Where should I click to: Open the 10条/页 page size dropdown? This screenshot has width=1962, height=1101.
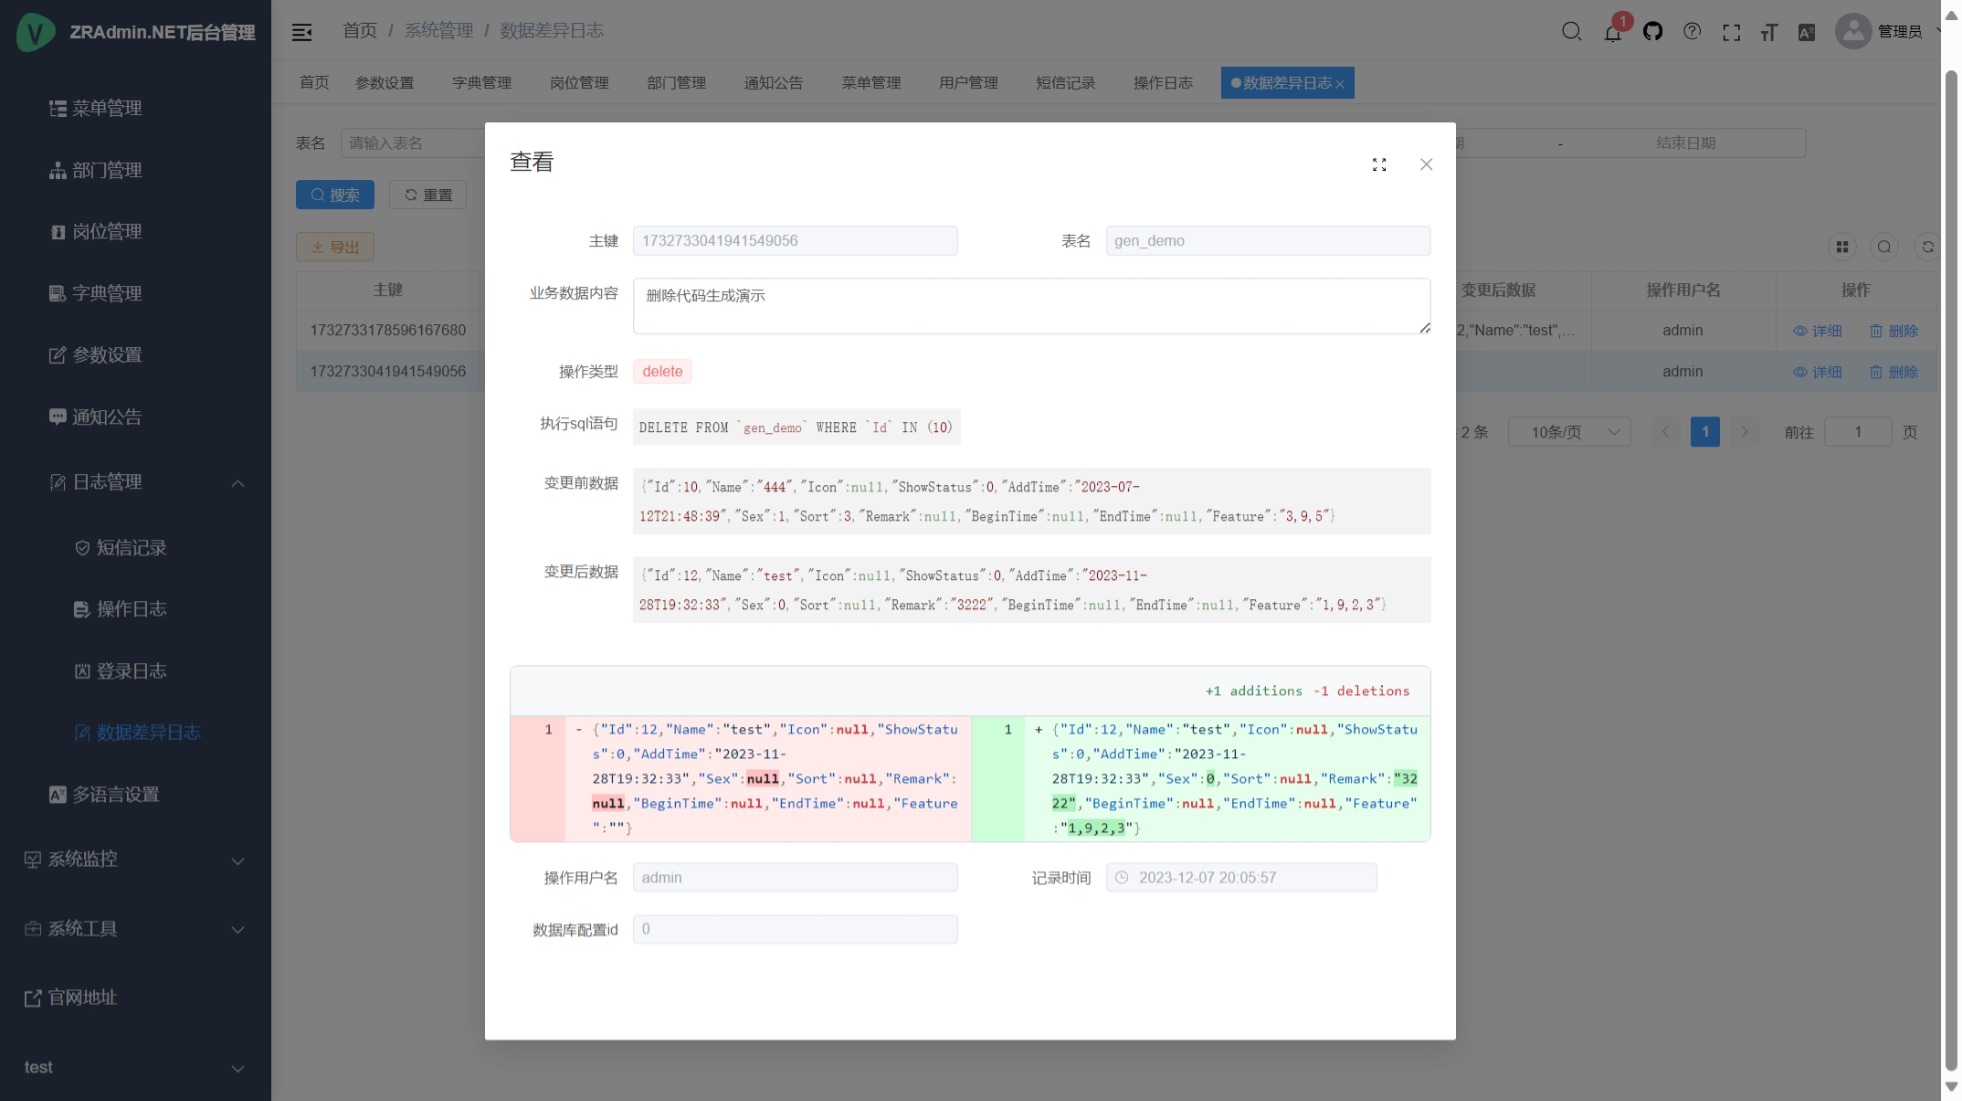coord(1569,432)
